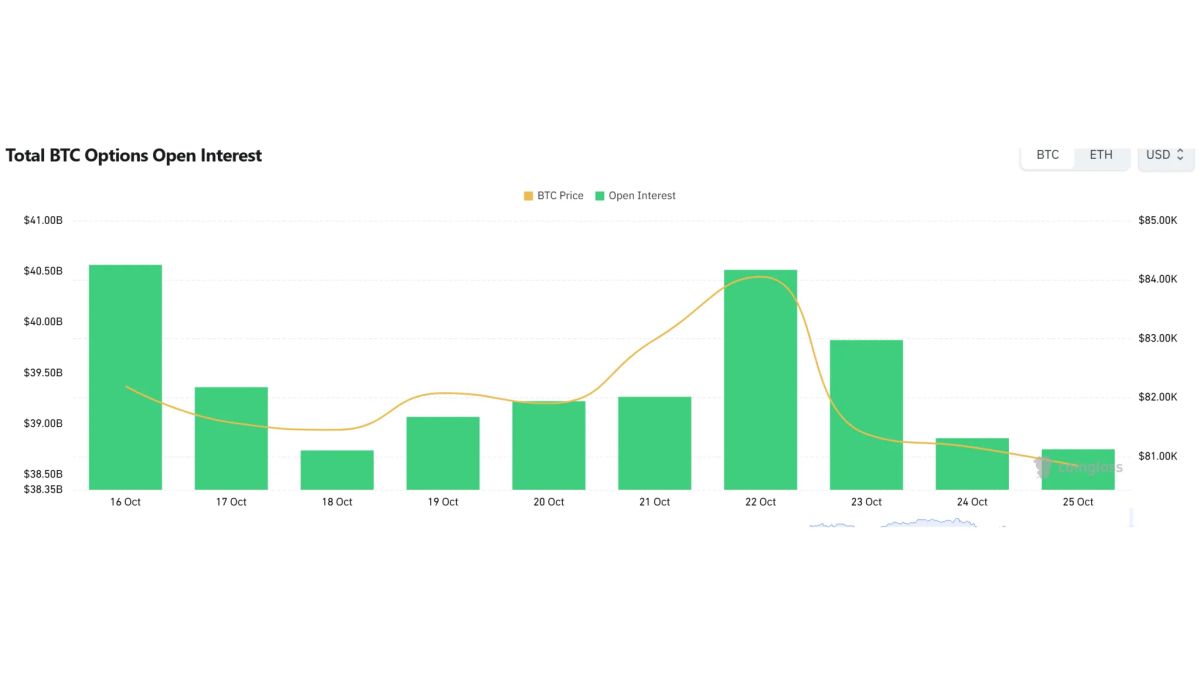Select the 21 Oct open interest bar

pos(655,443)
